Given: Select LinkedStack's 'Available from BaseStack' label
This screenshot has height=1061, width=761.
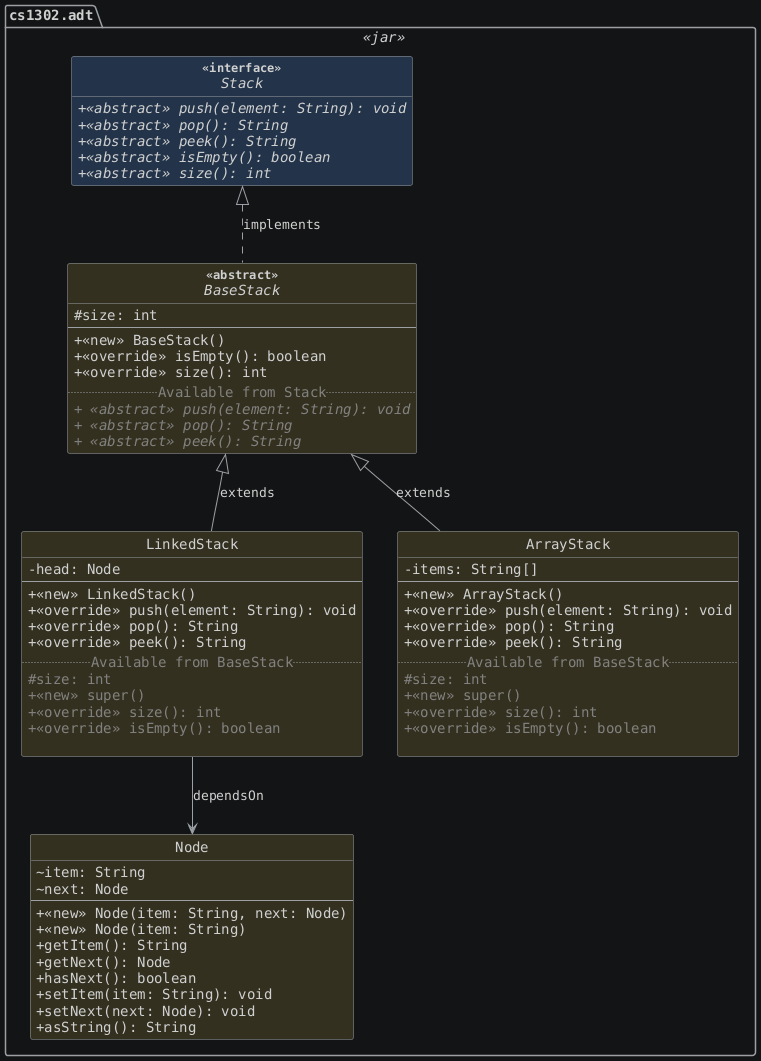Looking at the screenshot, I should point(192,662).
